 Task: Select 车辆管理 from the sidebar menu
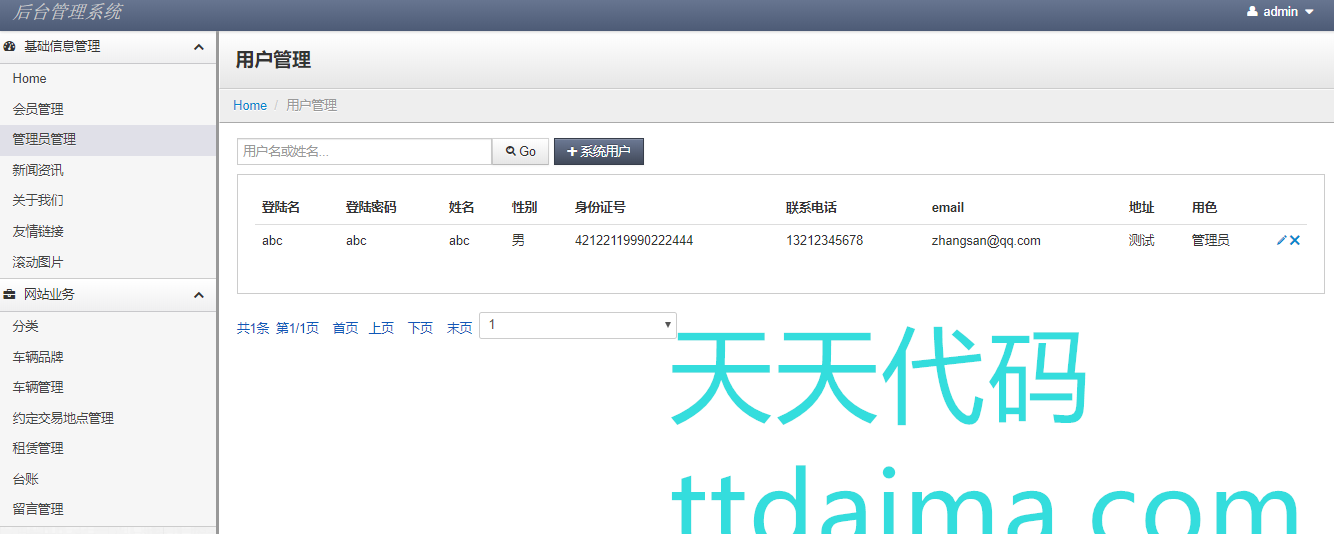(x=38, y=387)
